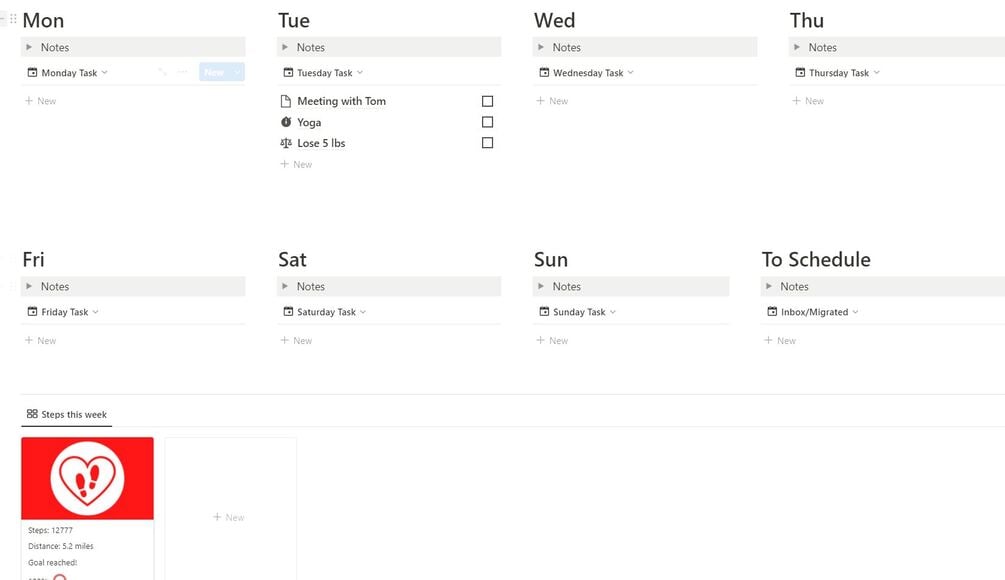Click the page icon beside Meeting with Tom
This screenshot has width=1005, height=580.
coord(286,101)
